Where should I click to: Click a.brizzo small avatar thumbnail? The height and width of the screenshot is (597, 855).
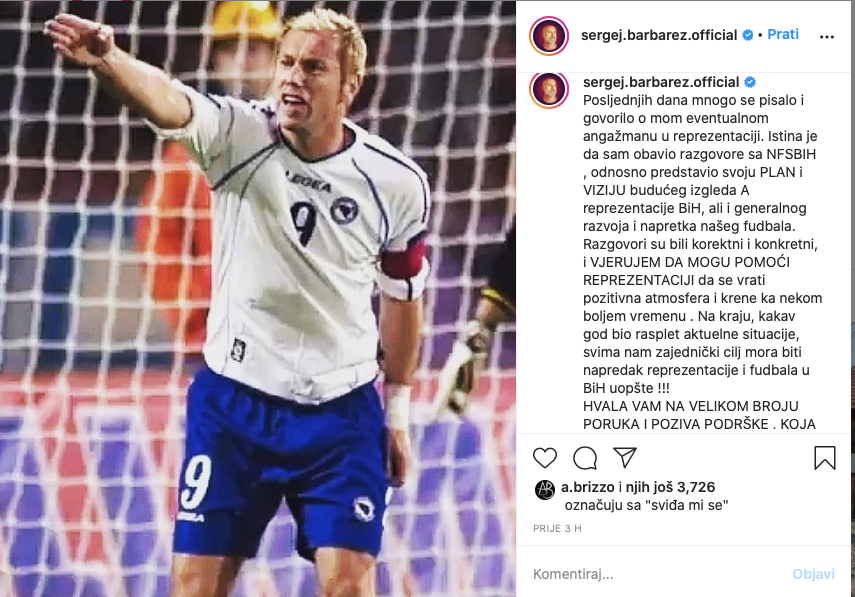pos(545,490)
